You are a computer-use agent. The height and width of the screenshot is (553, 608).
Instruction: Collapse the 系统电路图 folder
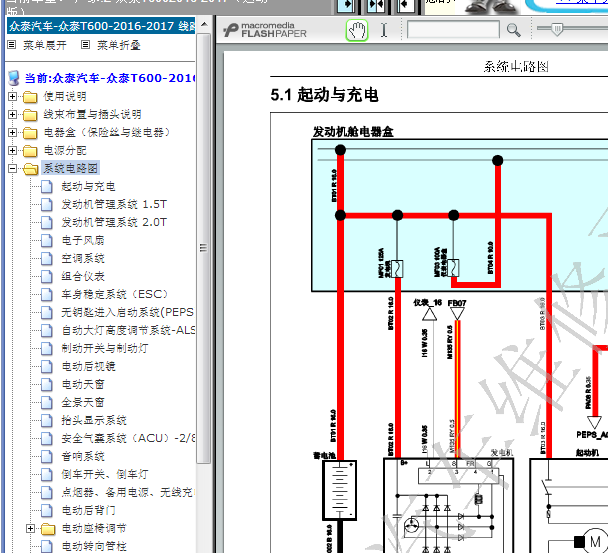12,168
